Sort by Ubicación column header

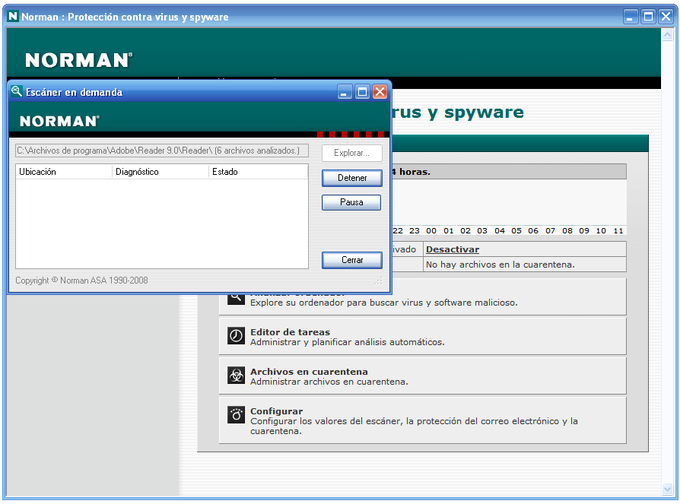coord(64,172)
